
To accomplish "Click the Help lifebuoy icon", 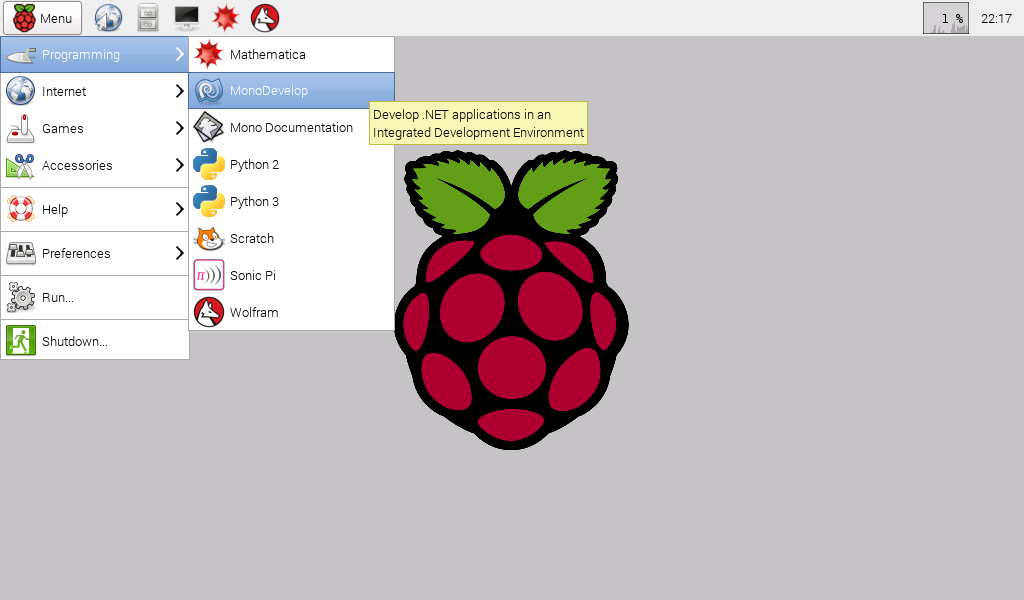I will (21, 210).
